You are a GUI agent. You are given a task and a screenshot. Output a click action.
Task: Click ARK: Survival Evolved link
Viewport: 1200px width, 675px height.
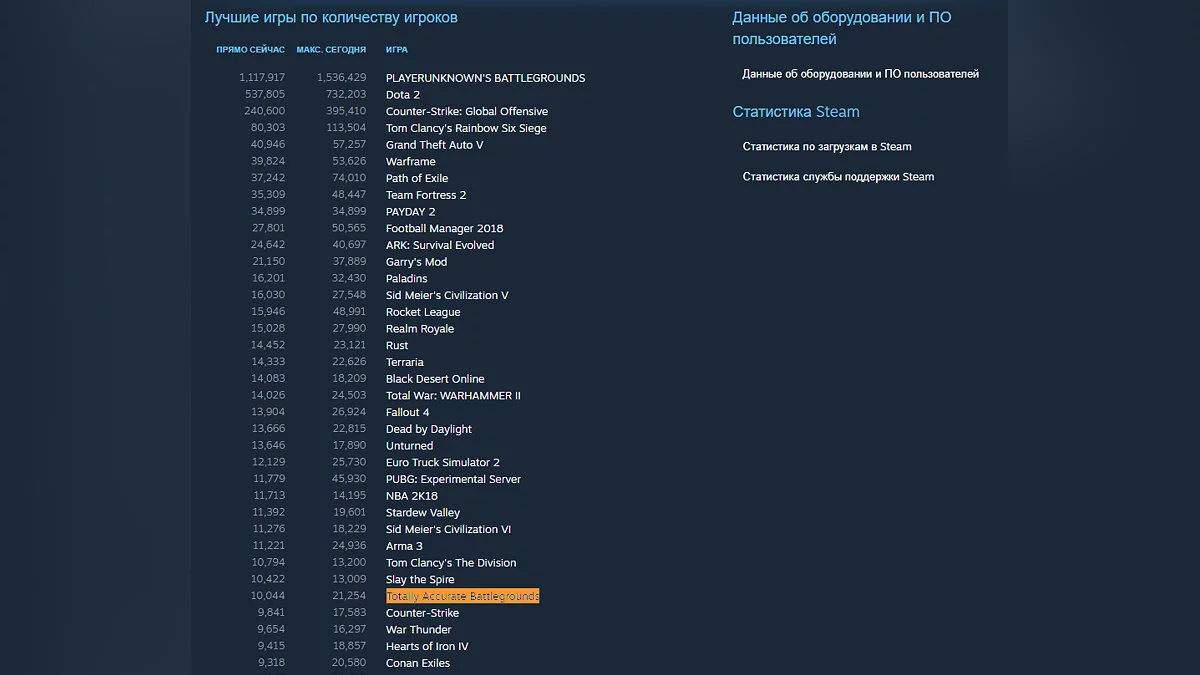[440, 245]
